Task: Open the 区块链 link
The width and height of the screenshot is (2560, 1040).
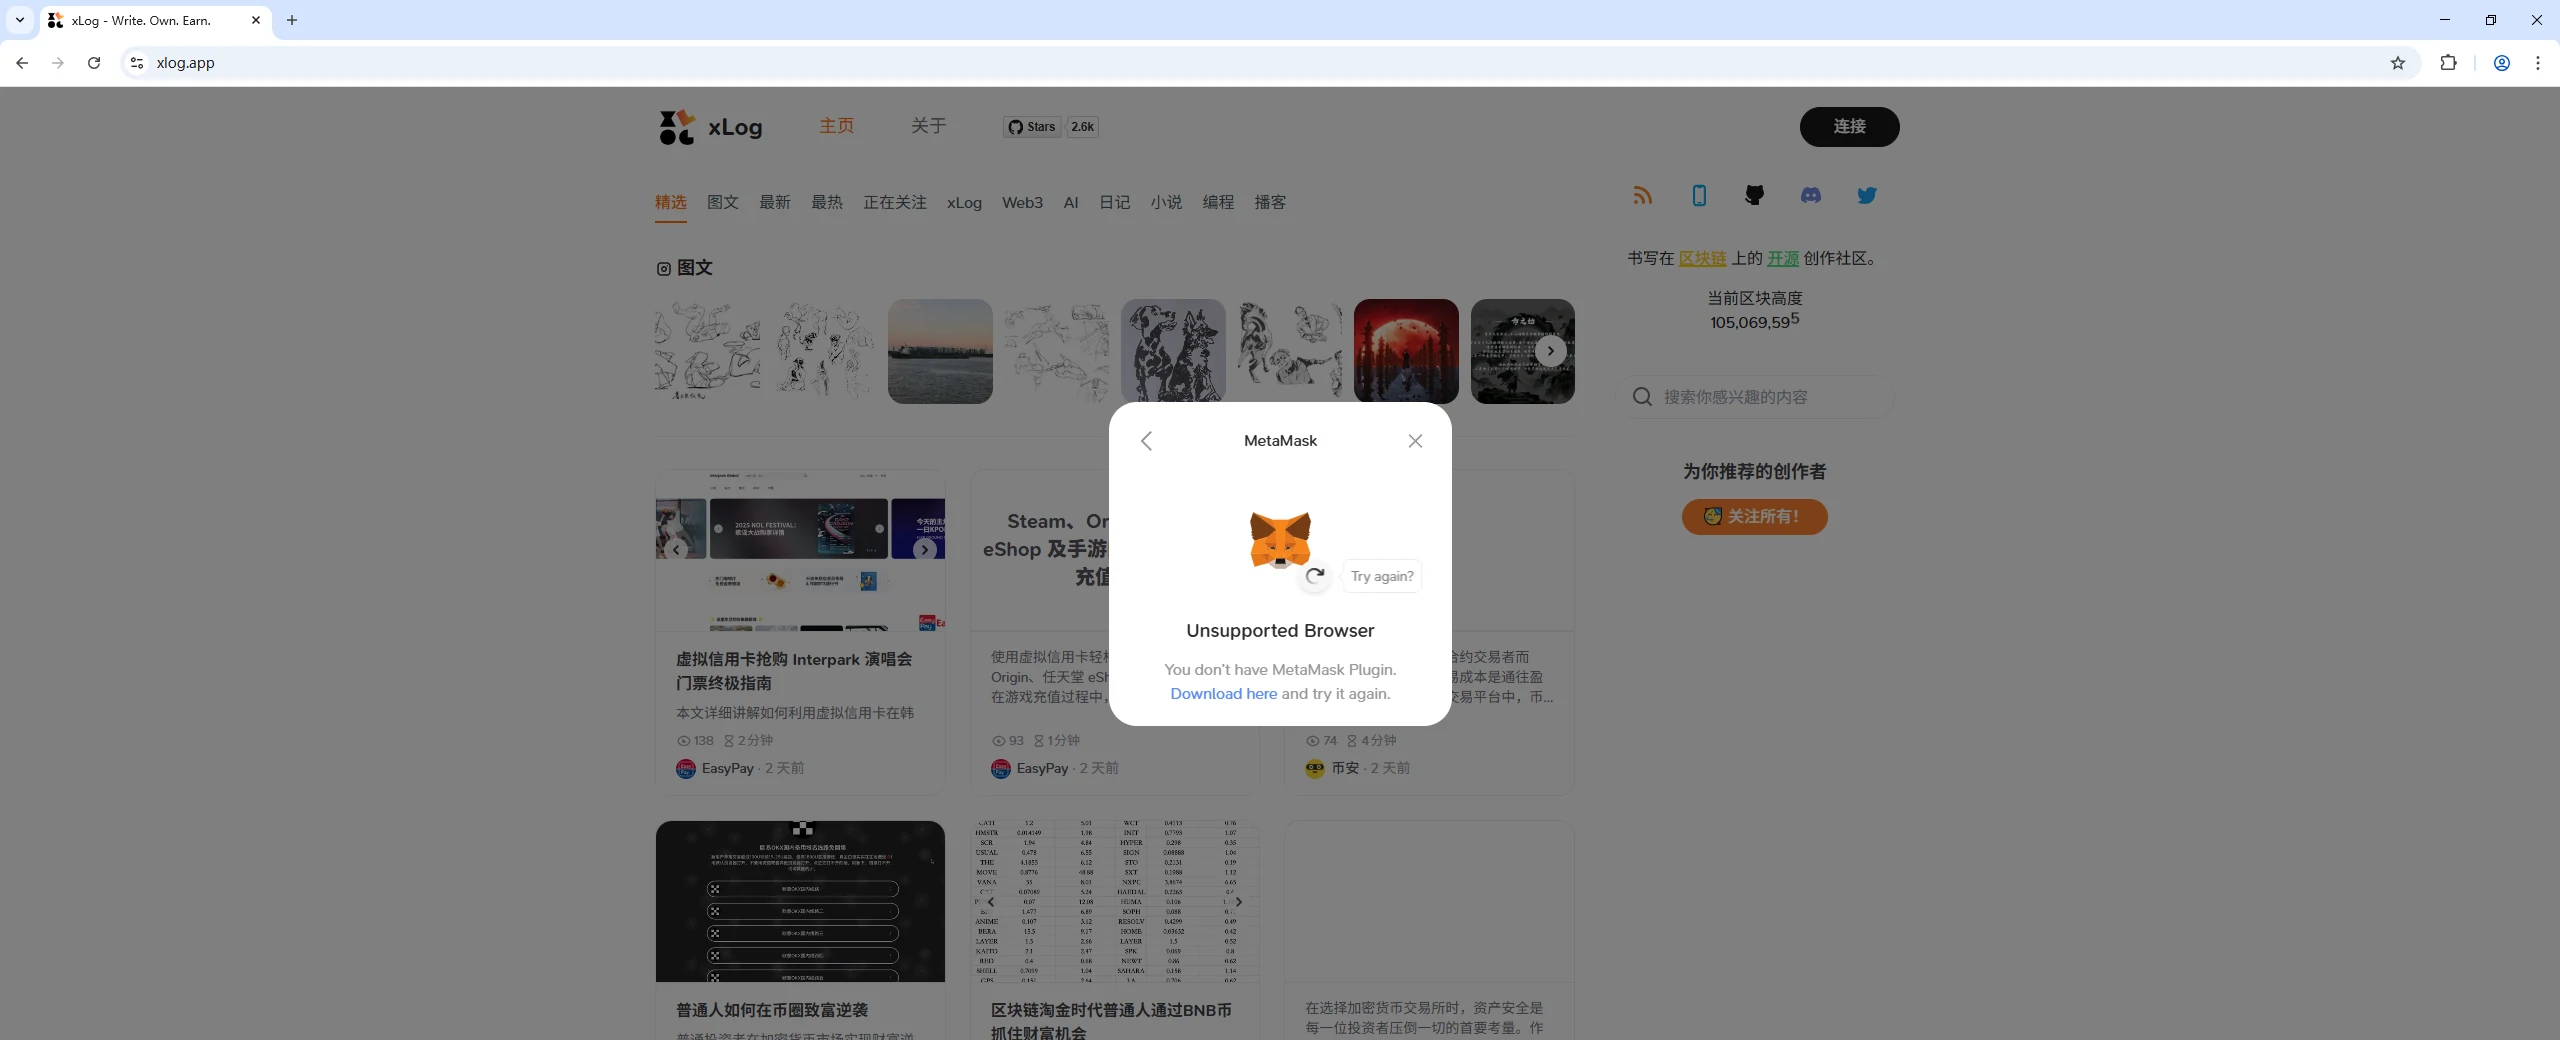Action: (1702, 258)
